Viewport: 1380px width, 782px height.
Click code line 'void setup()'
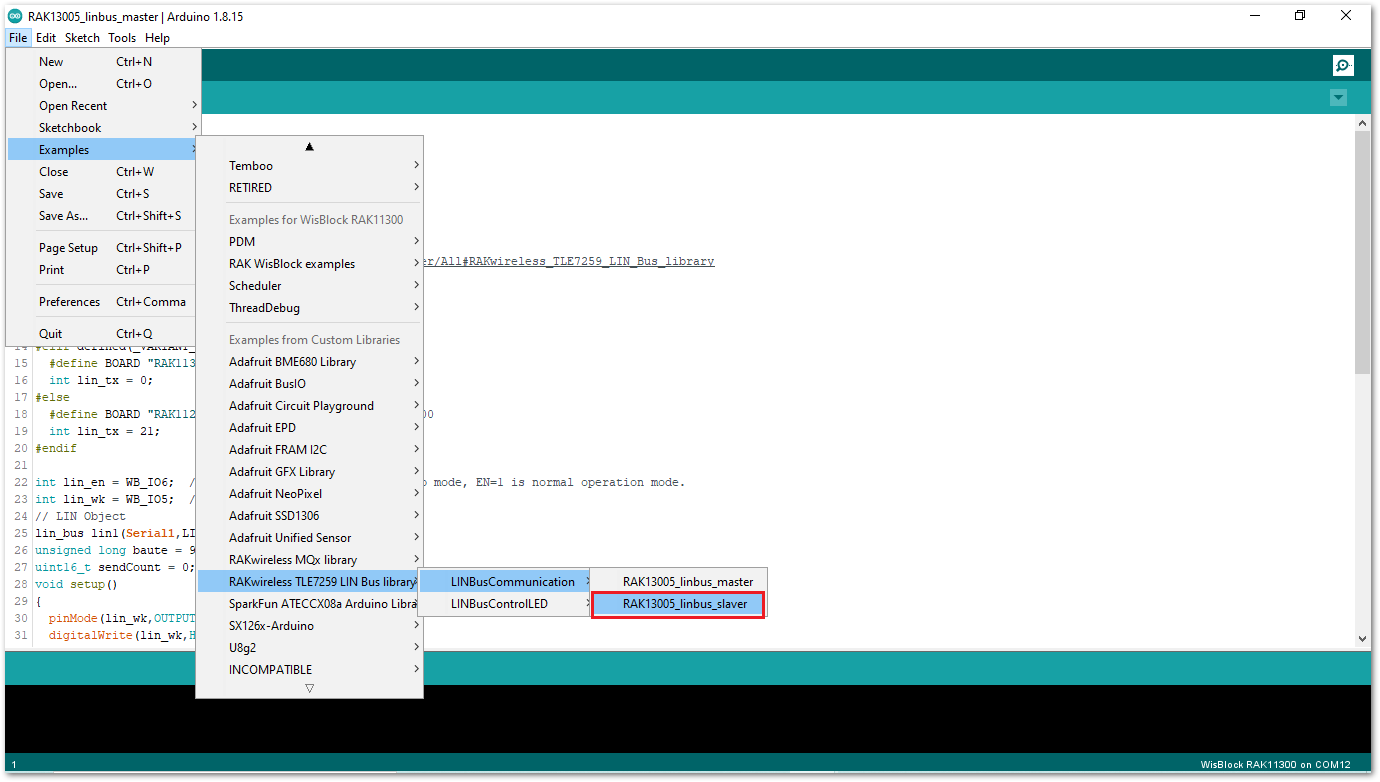(x=76, y=584)
